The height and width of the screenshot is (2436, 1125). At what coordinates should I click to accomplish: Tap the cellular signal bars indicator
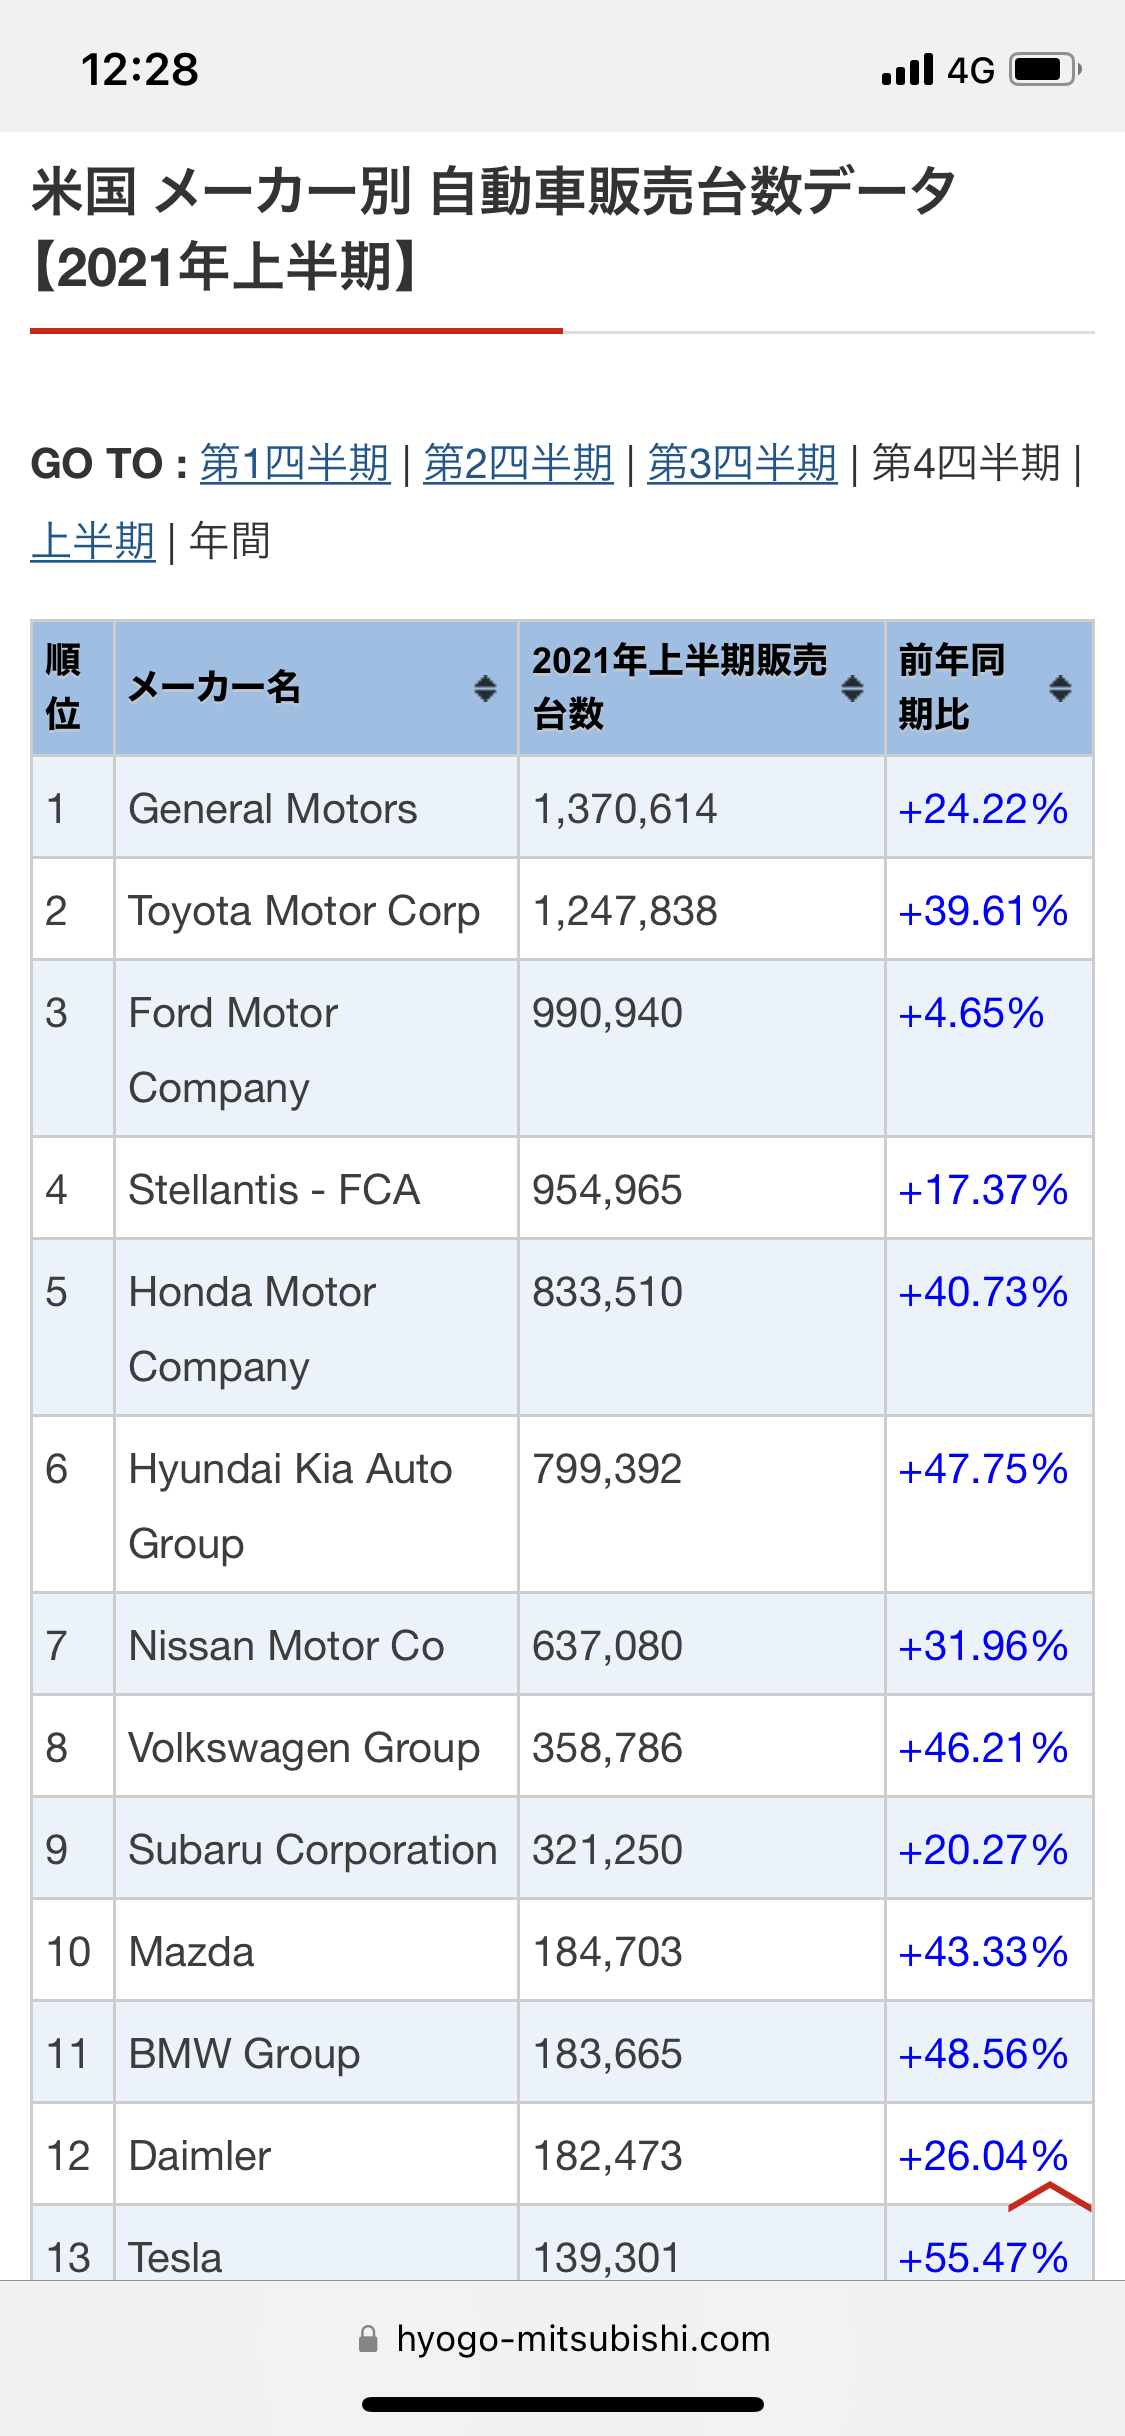coord(907,70)
